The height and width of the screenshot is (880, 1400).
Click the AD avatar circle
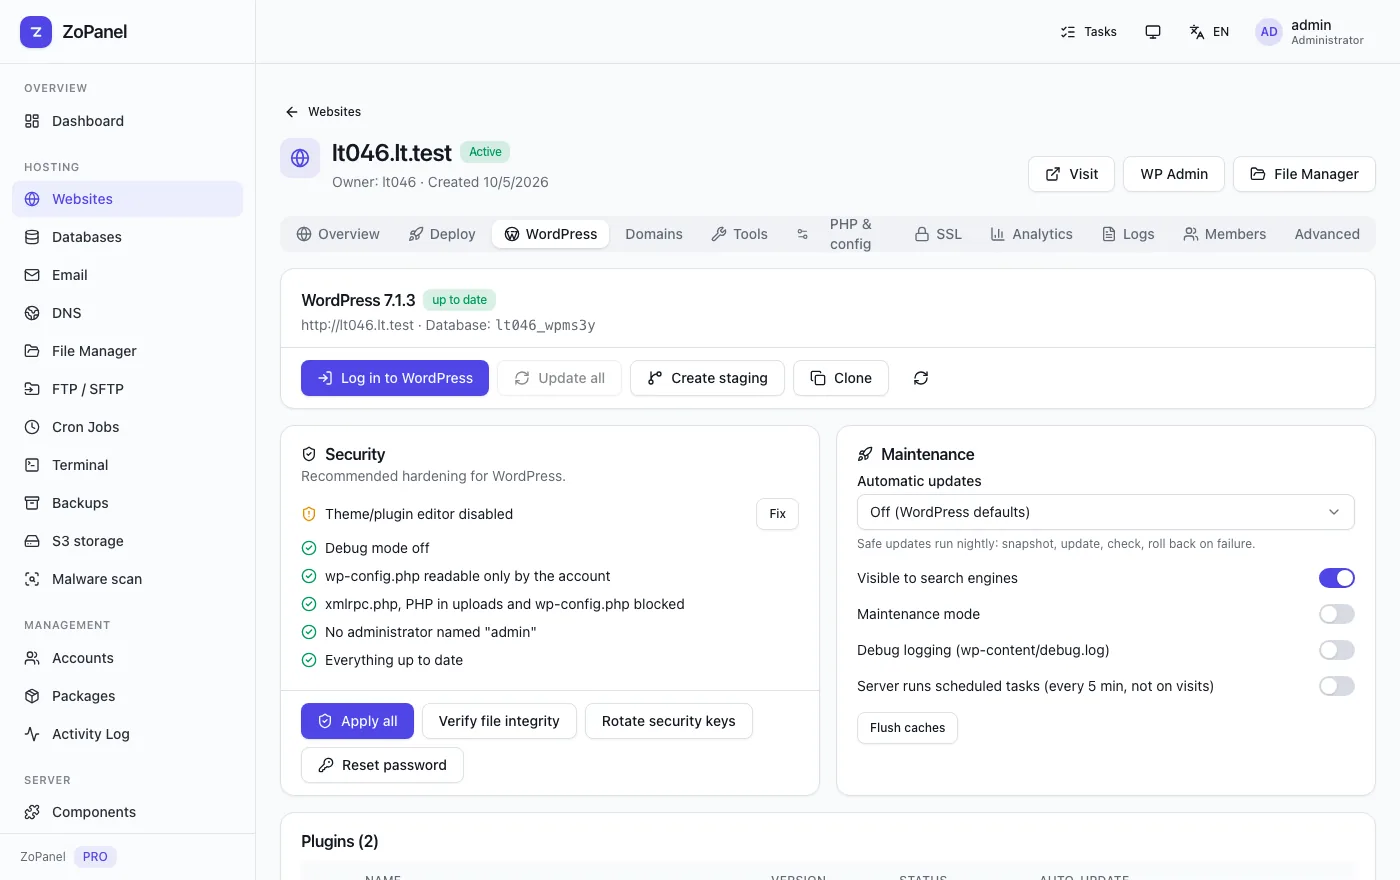point(1269,32)
